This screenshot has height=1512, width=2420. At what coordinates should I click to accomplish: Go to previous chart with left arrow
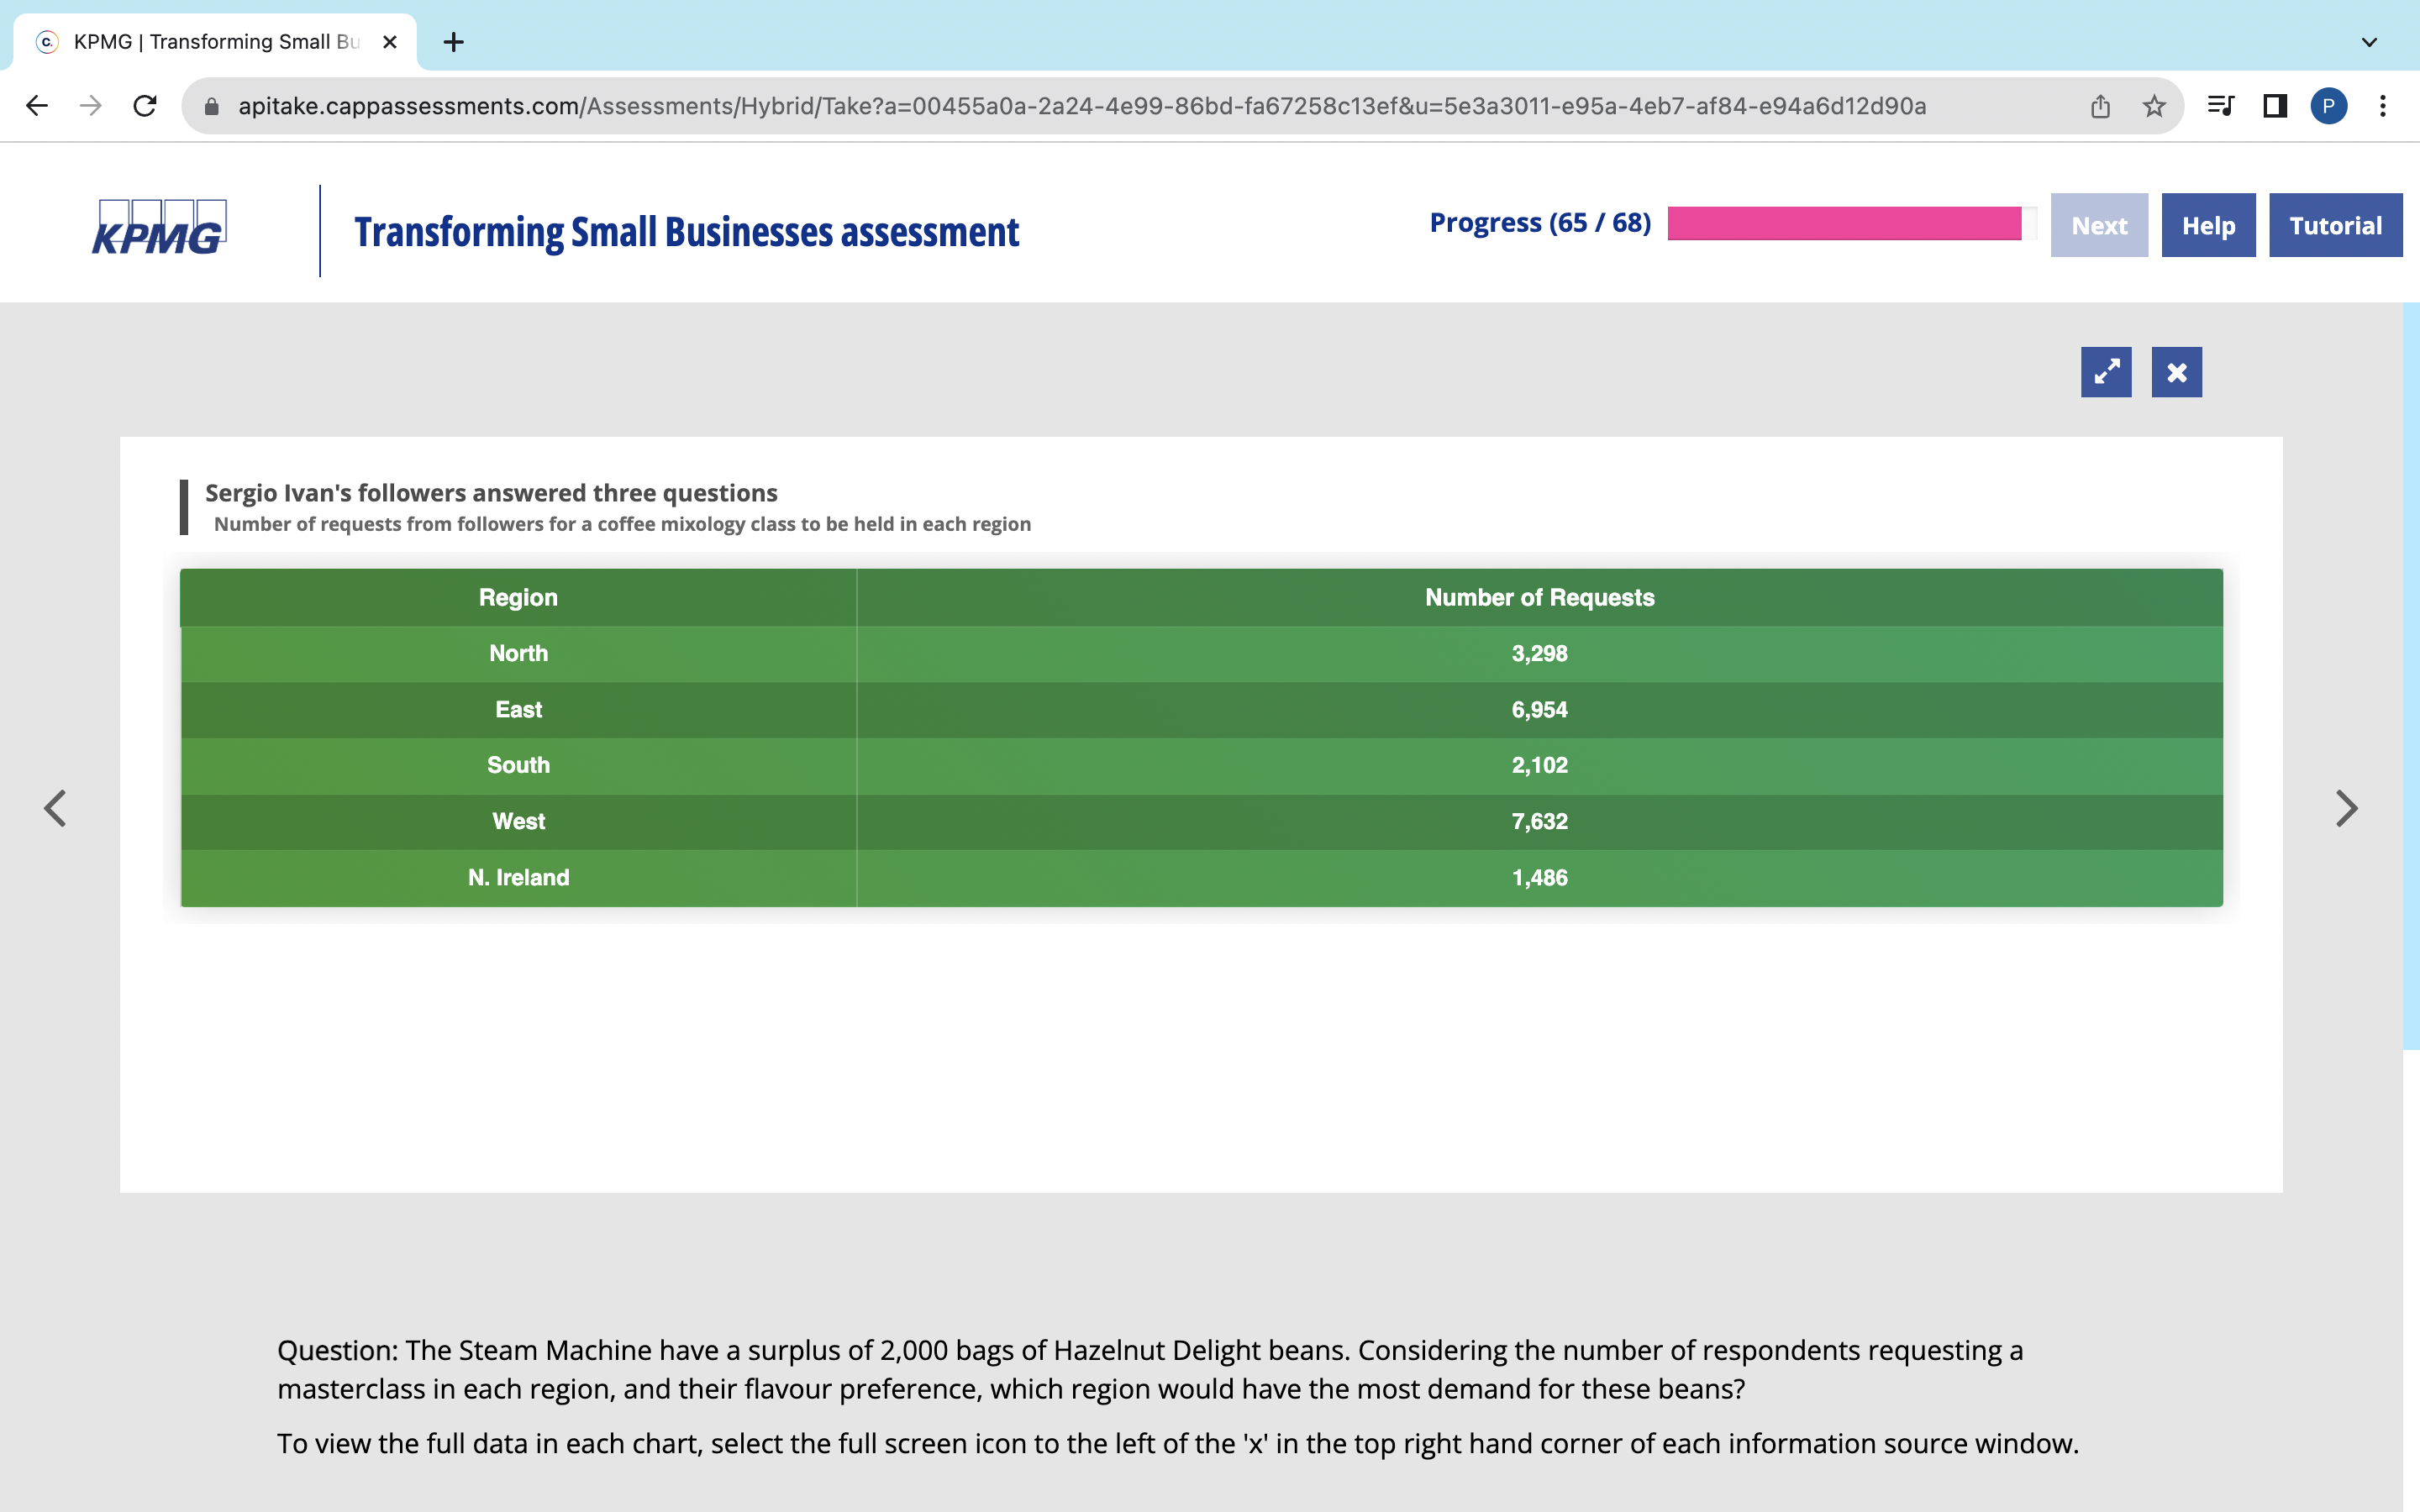coord(55,808)
